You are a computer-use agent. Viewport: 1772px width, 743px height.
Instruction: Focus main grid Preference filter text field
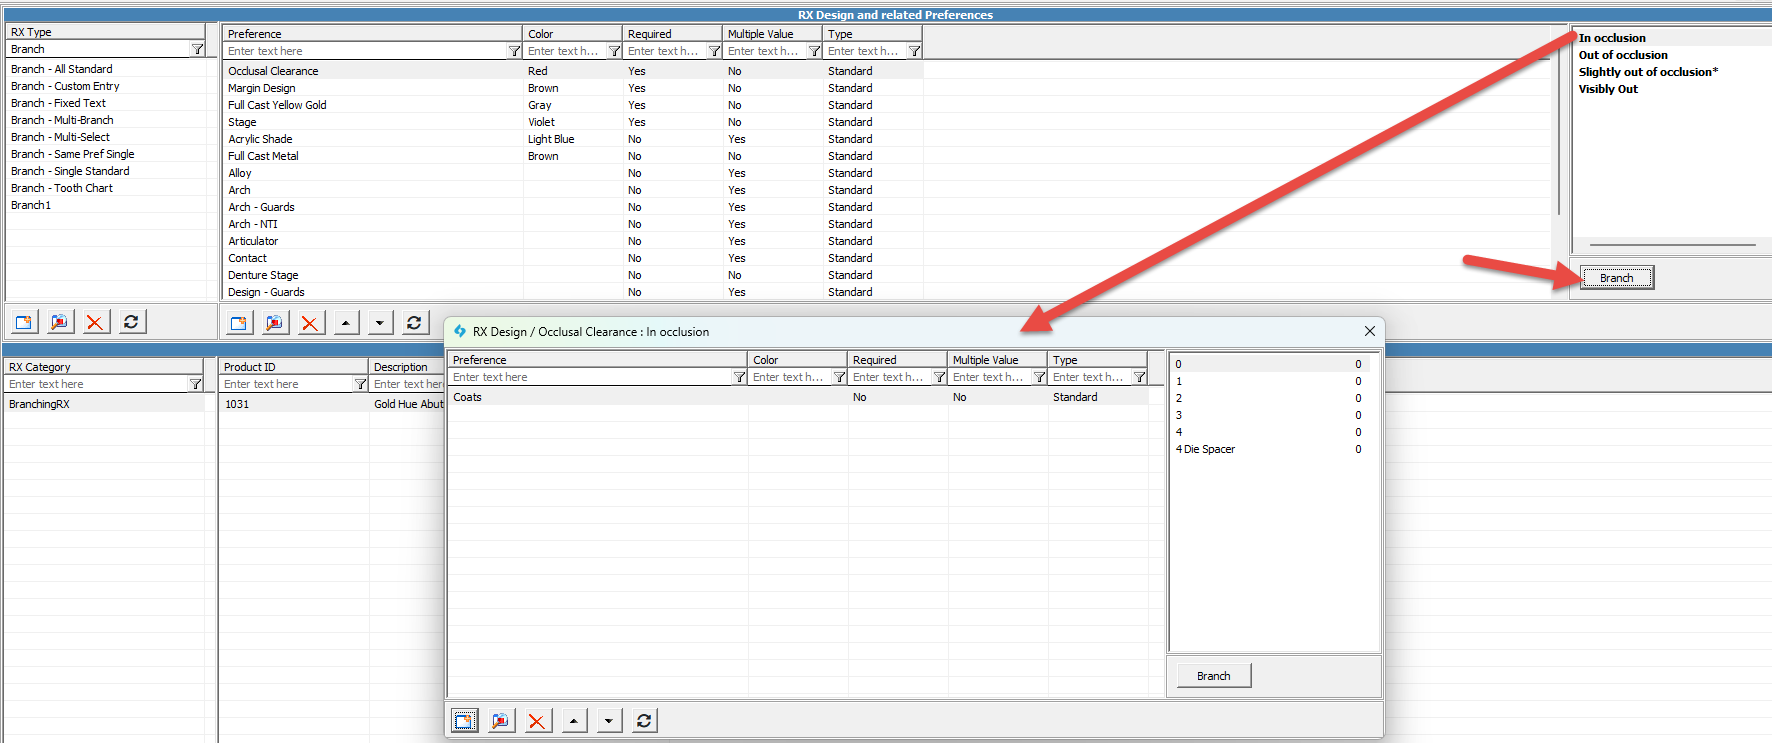click(365, 51)
